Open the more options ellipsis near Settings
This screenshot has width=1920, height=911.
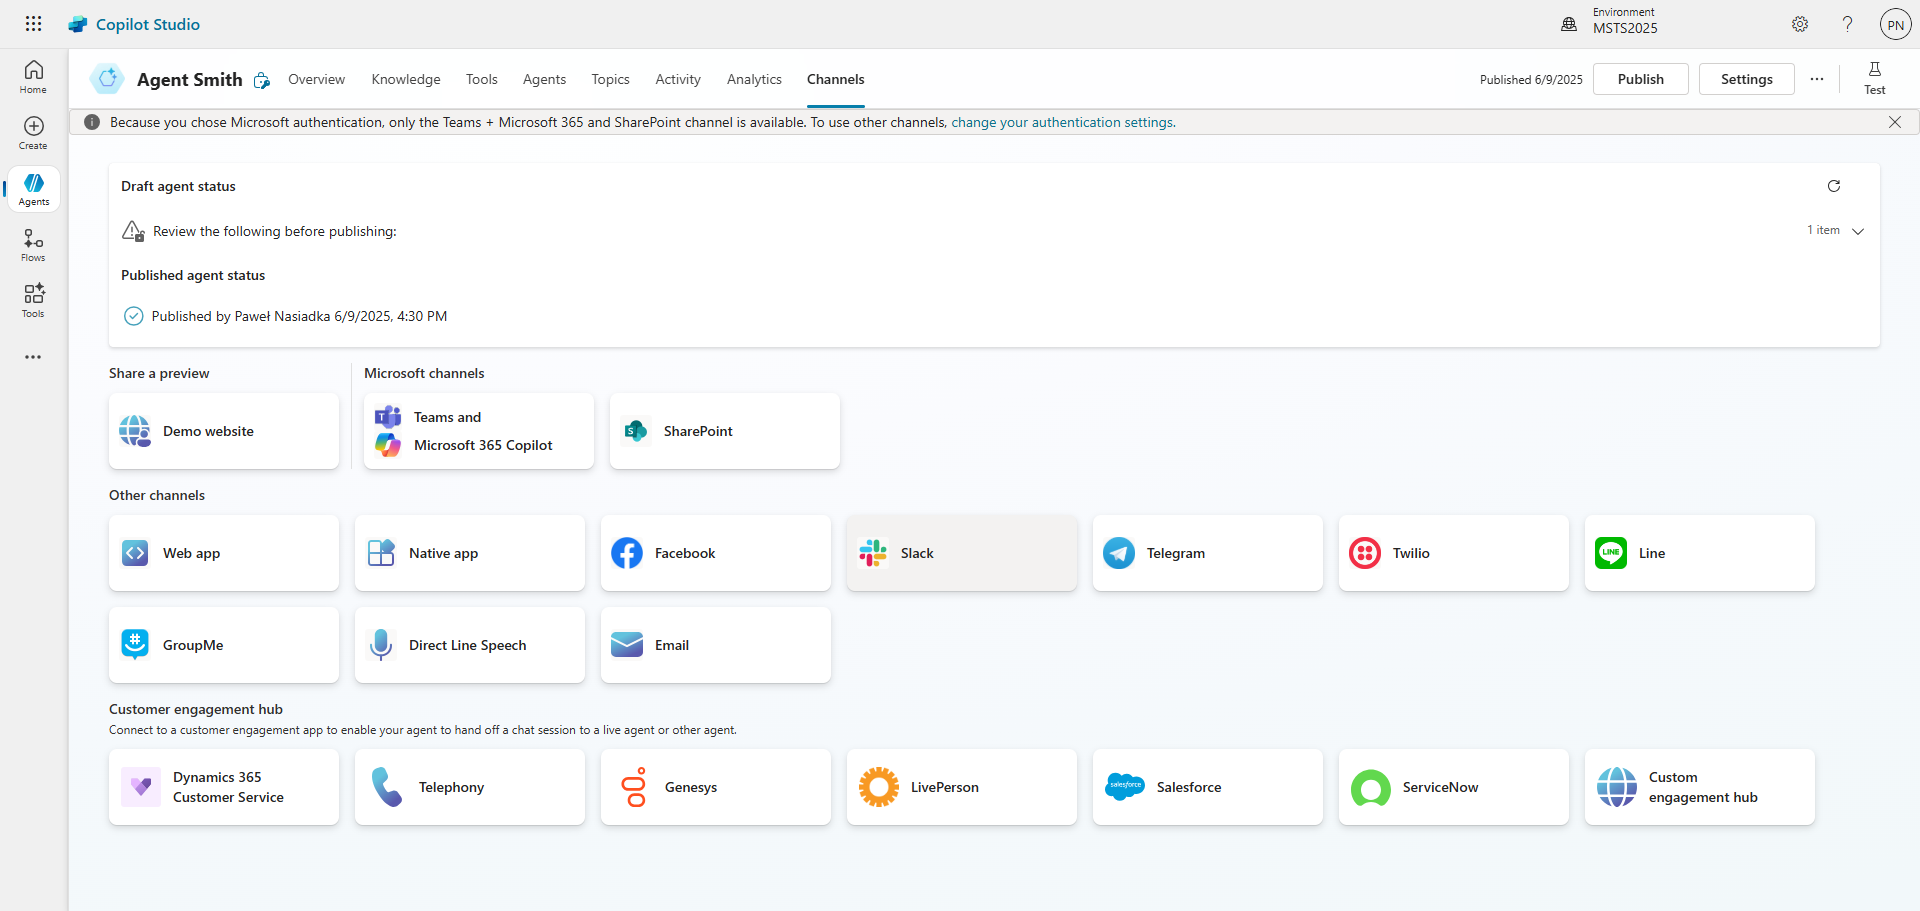(x=1816, y=79)
